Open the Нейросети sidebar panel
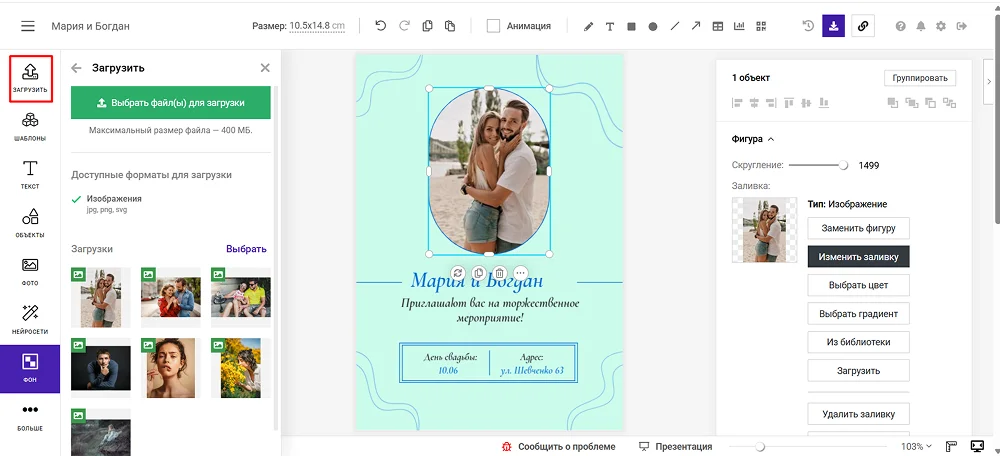Viewport: 1000px width, 456px height. click(x=30, y=319)
